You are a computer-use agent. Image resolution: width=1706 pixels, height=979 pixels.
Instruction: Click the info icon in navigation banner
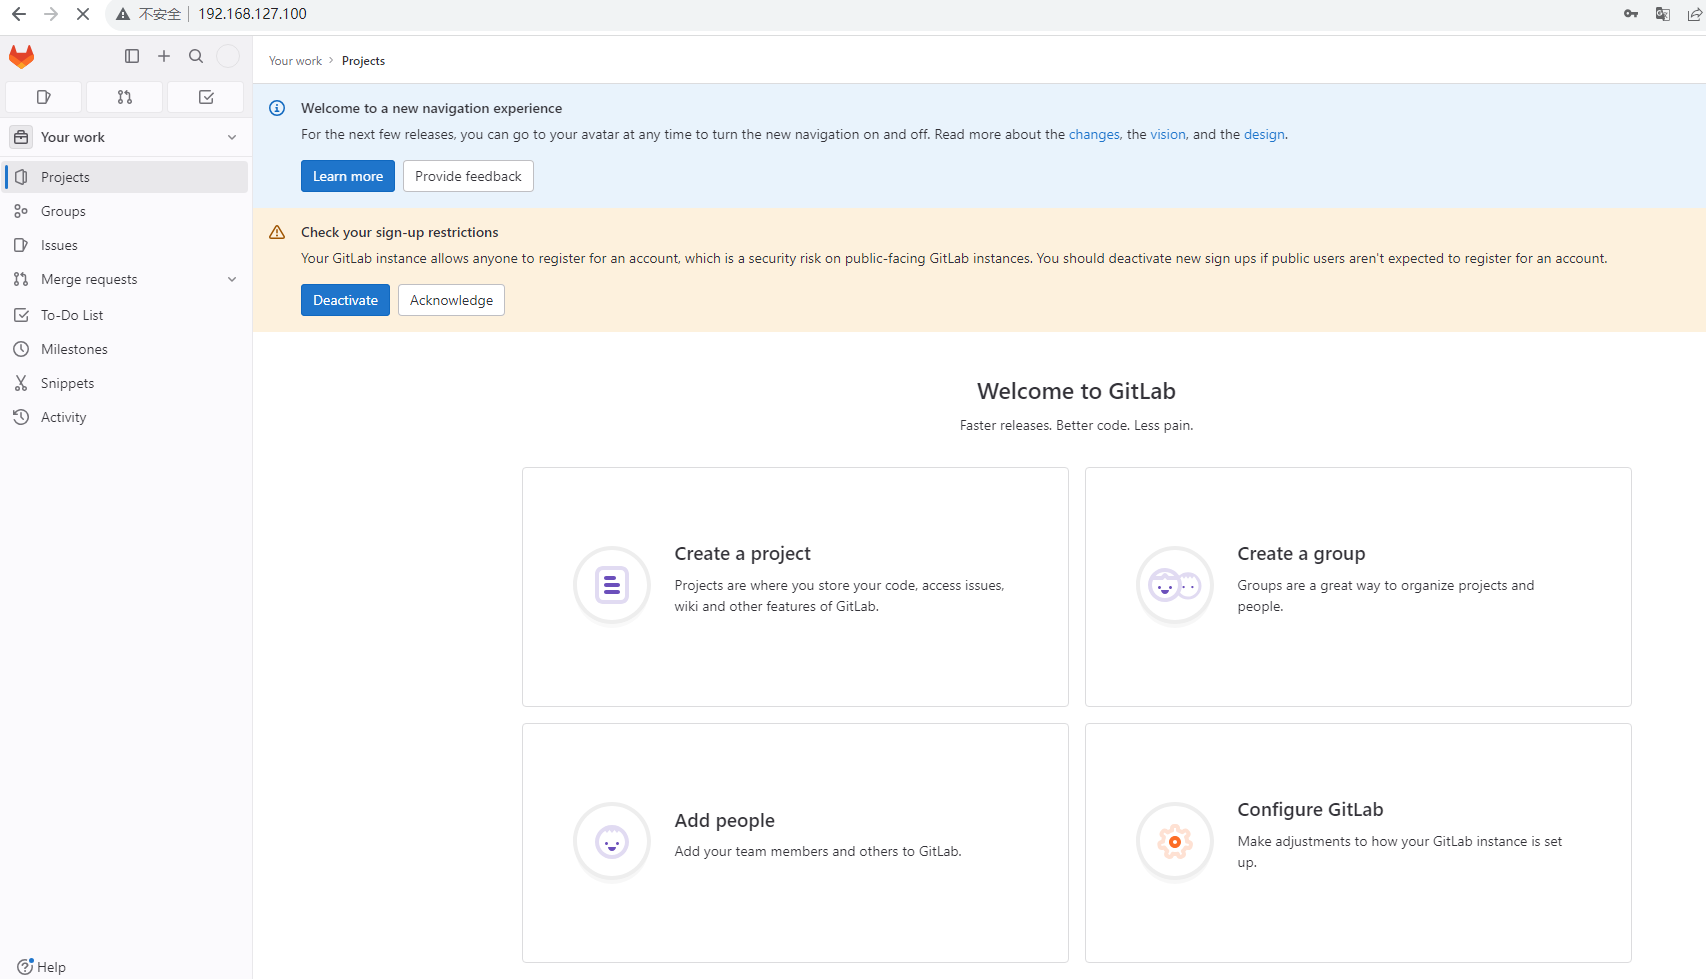click(x=277, y=108)
